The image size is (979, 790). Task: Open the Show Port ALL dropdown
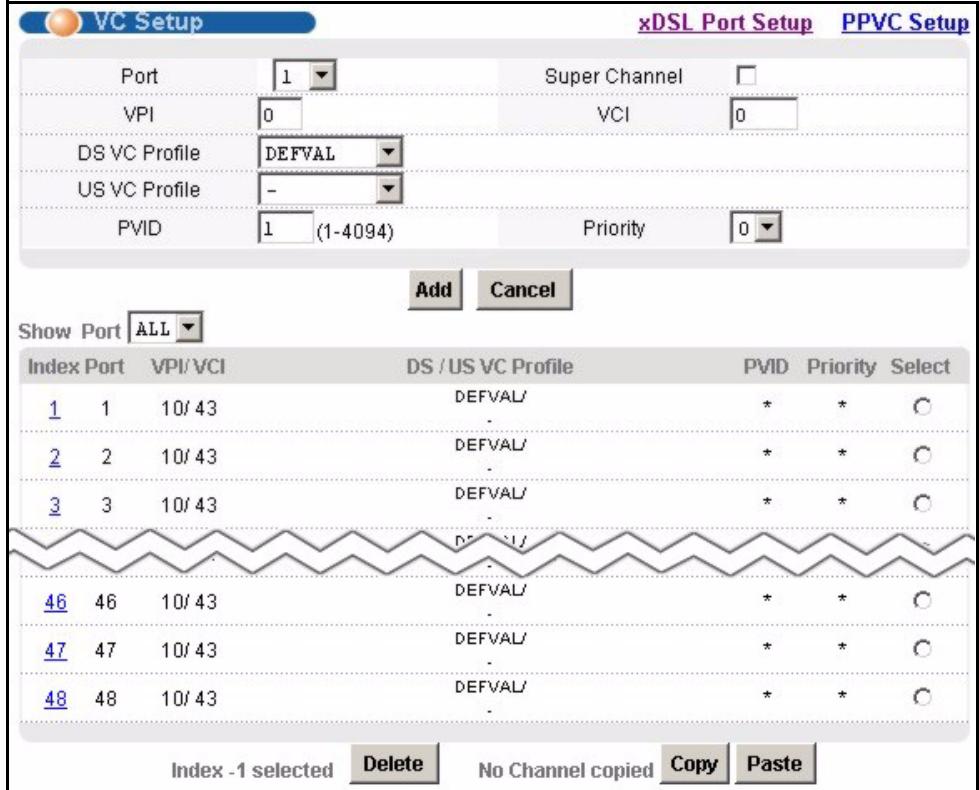[x=165, y=328]
